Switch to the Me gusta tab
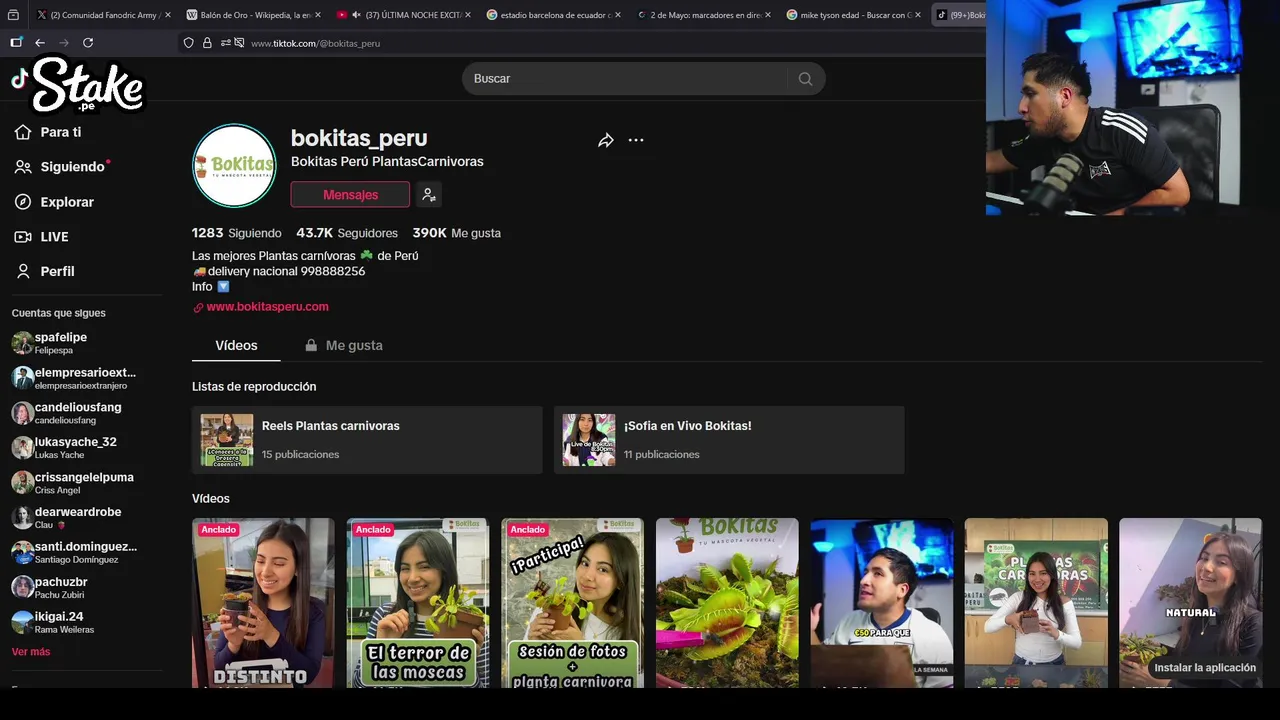 [x=344, y=346]
